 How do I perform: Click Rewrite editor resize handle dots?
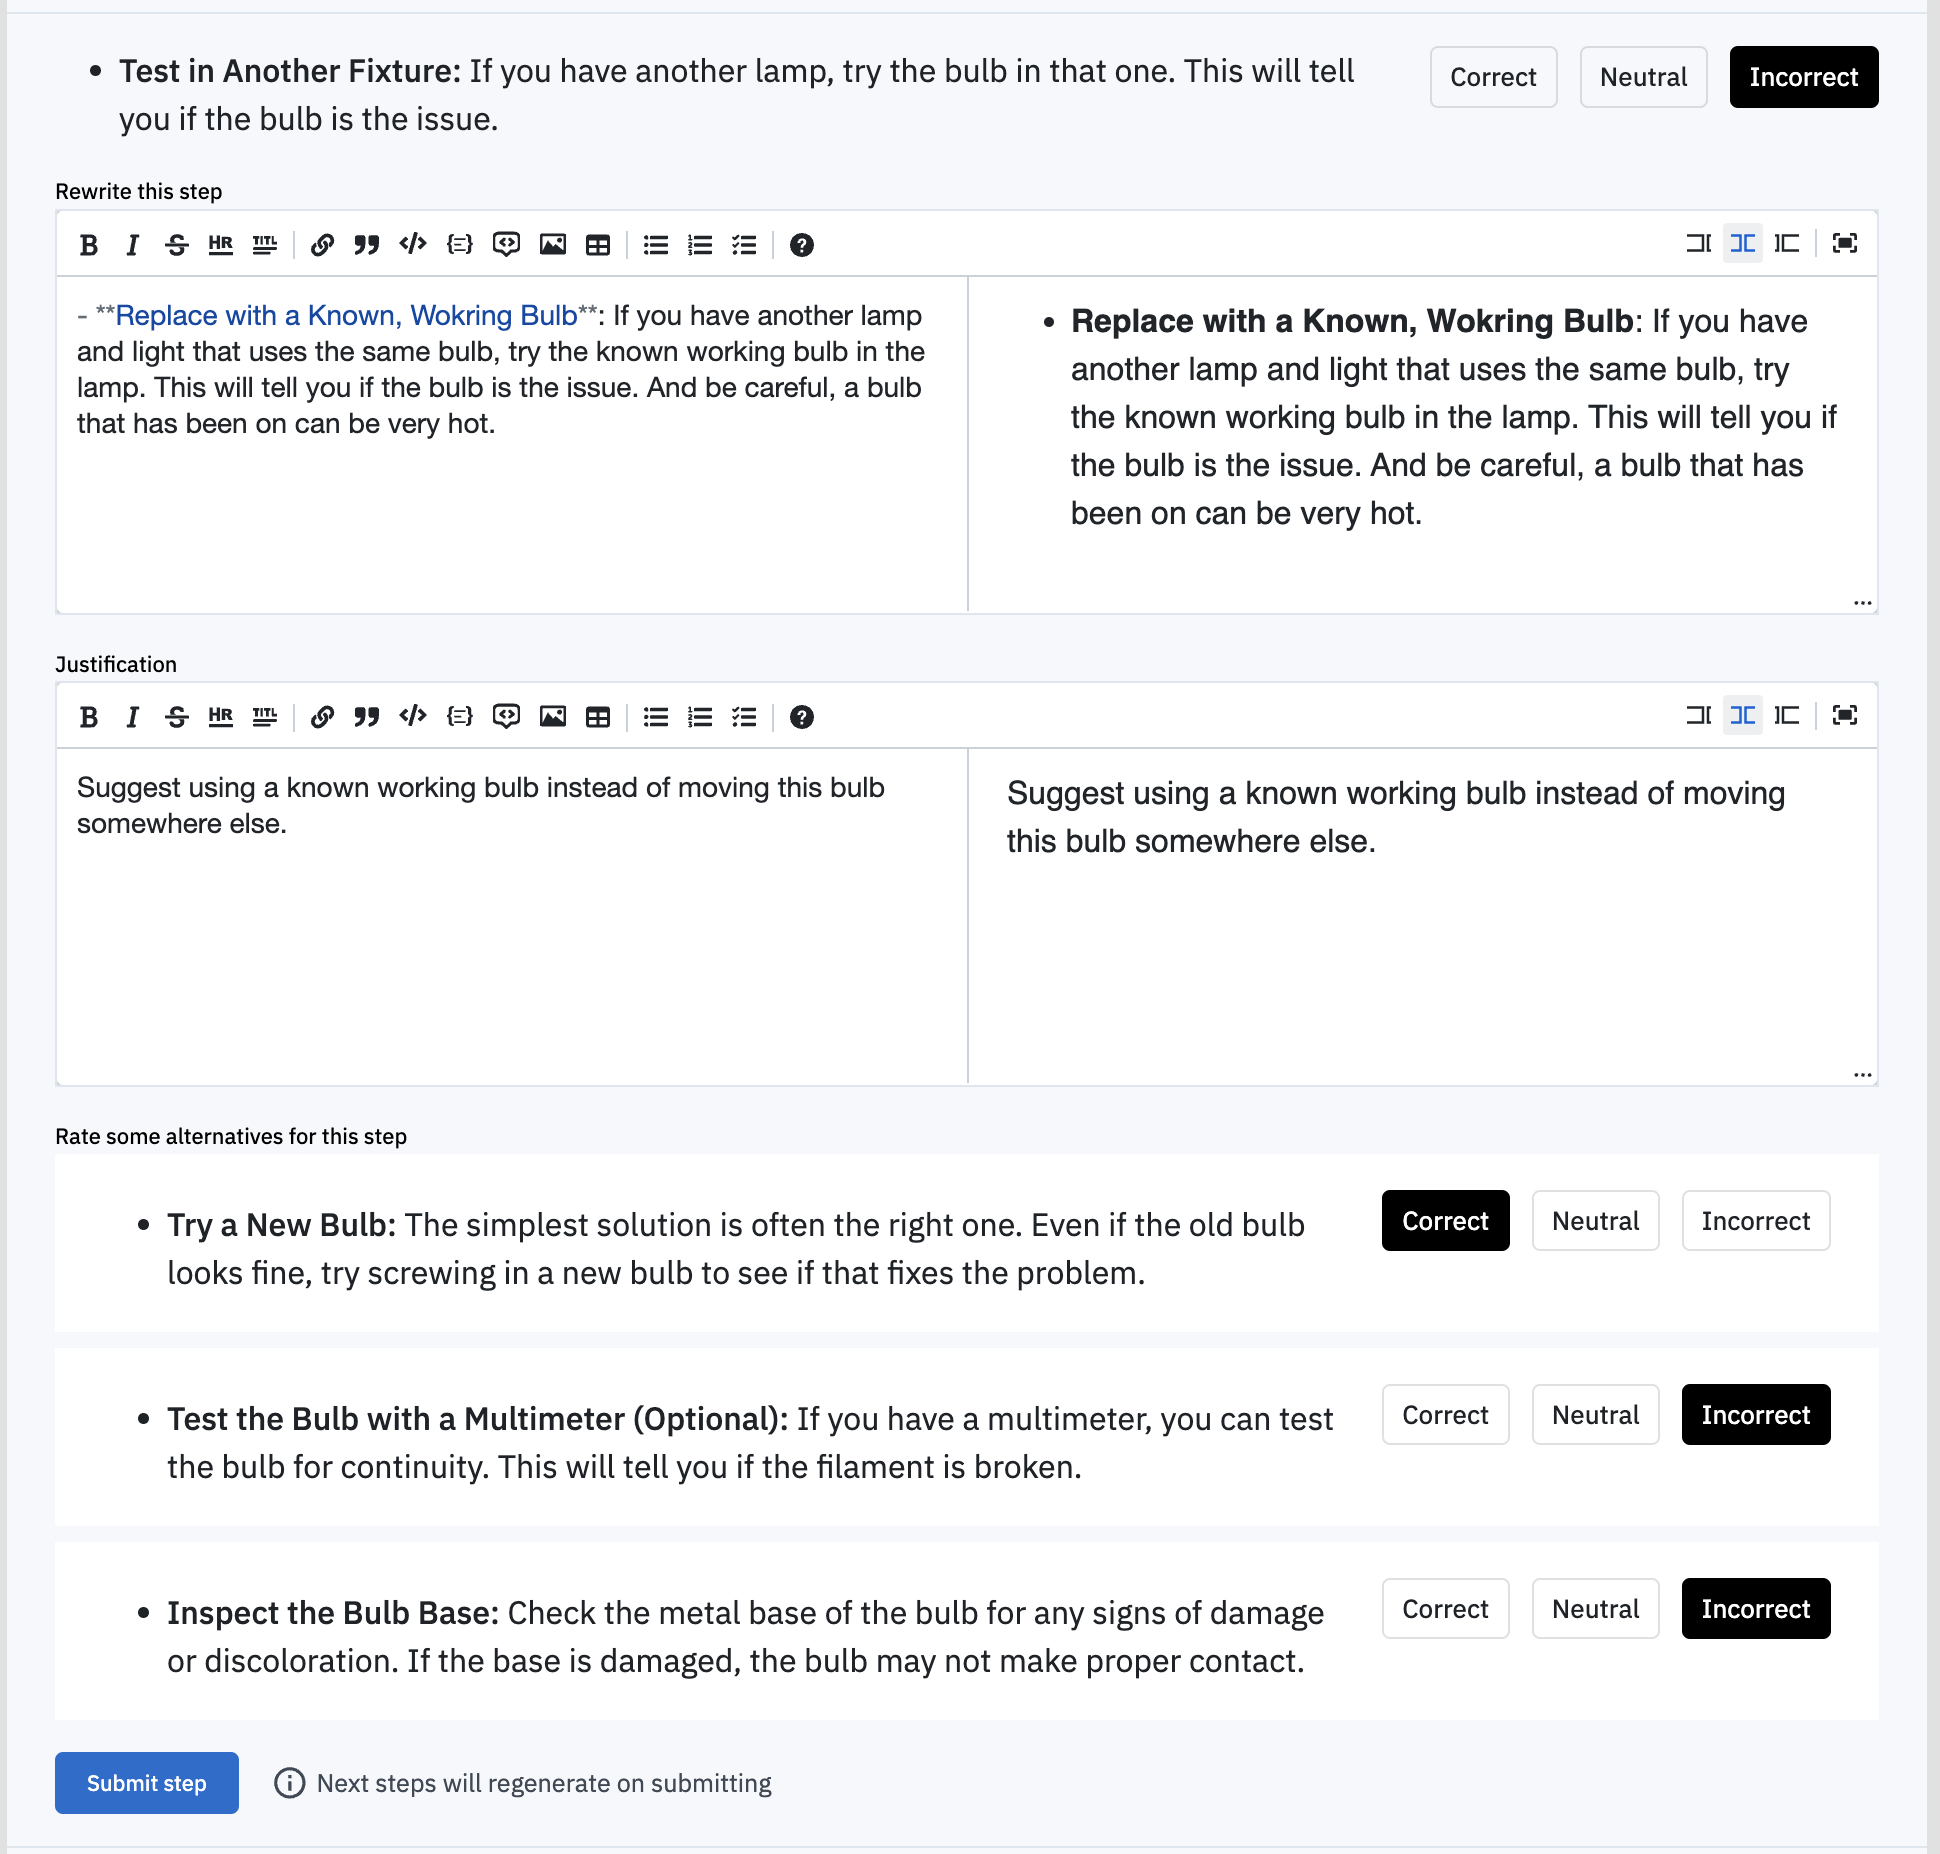click(1862, 603)
